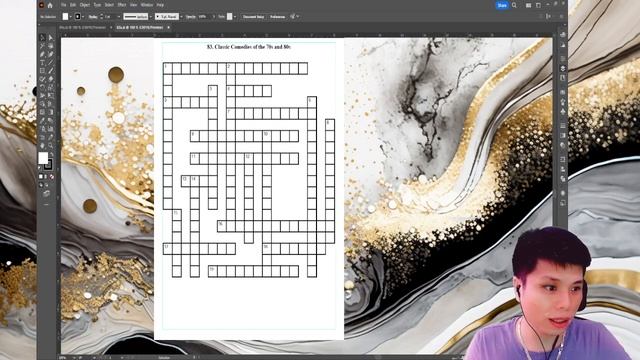Go to the Home screen icon
Image resolution: width=640 pixels, height=360 pixels.
click(x=50, y=5)
